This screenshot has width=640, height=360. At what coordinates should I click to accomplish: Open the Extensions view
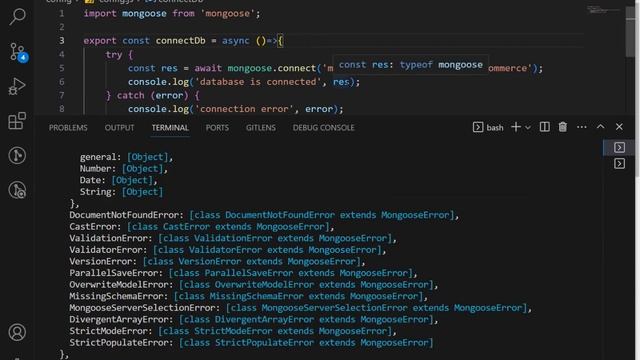click(17, 121)
